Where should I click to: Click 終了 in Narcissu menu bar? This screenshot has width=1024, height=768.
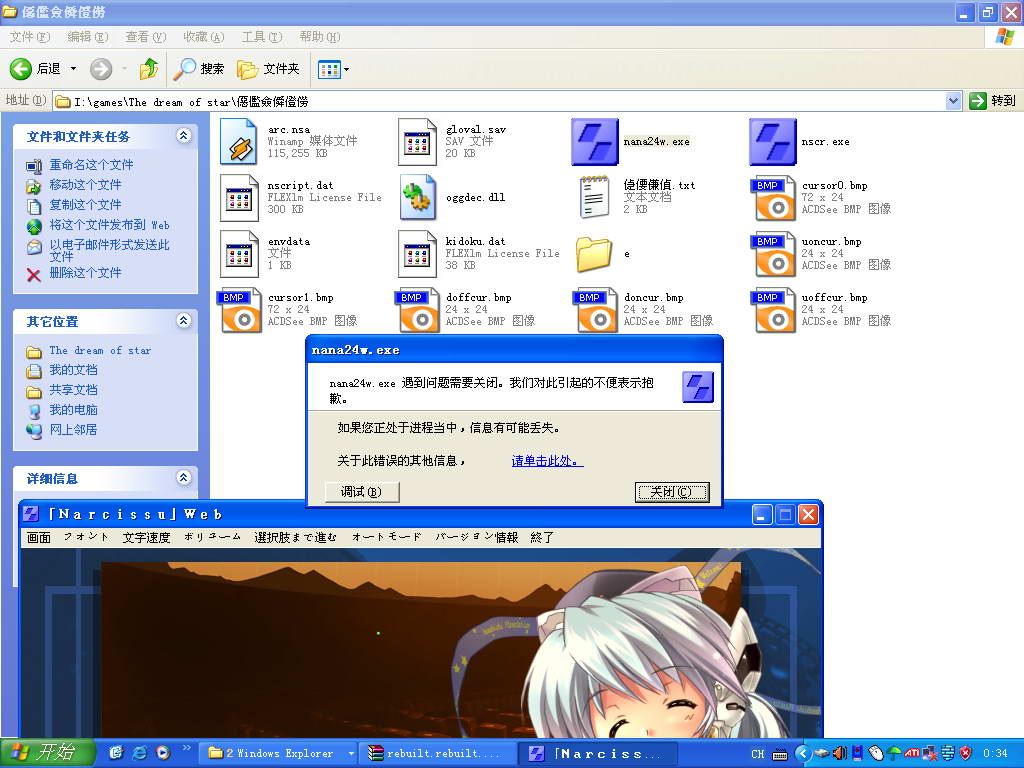[542, 537]
